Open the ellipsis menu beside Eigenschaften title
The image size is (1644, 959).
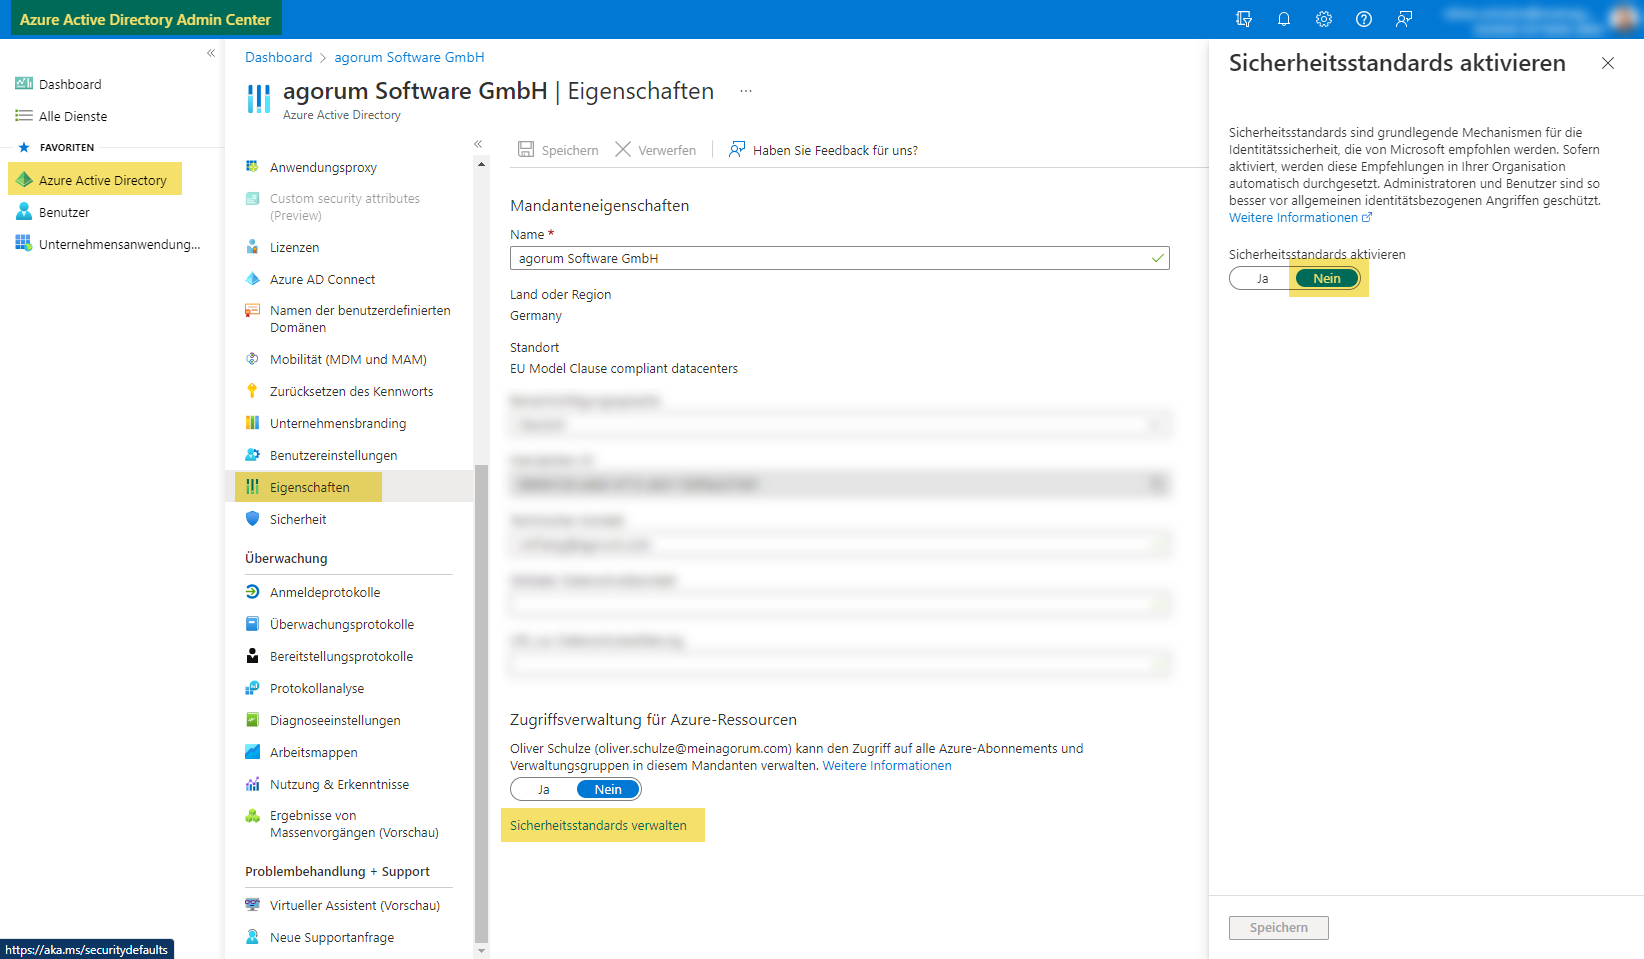[746, 91]
